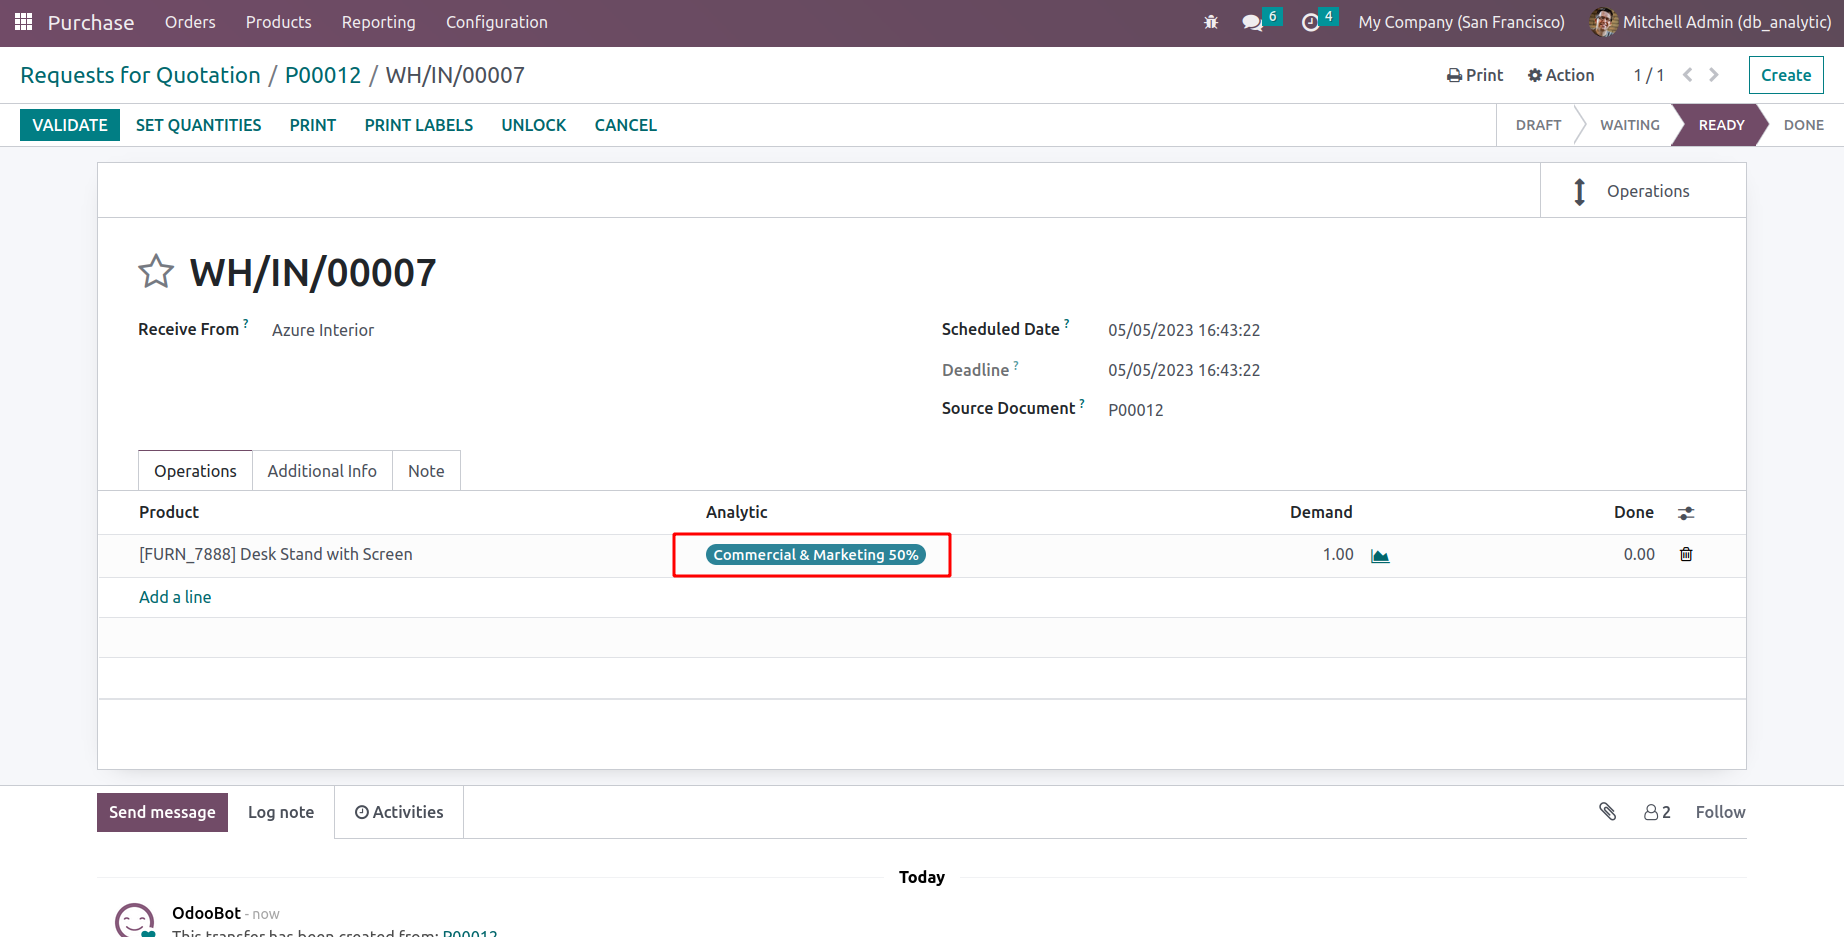Select the Draft status stage
The height and width of the screenshot is (937, 1844).
(x=1538, y=125)
